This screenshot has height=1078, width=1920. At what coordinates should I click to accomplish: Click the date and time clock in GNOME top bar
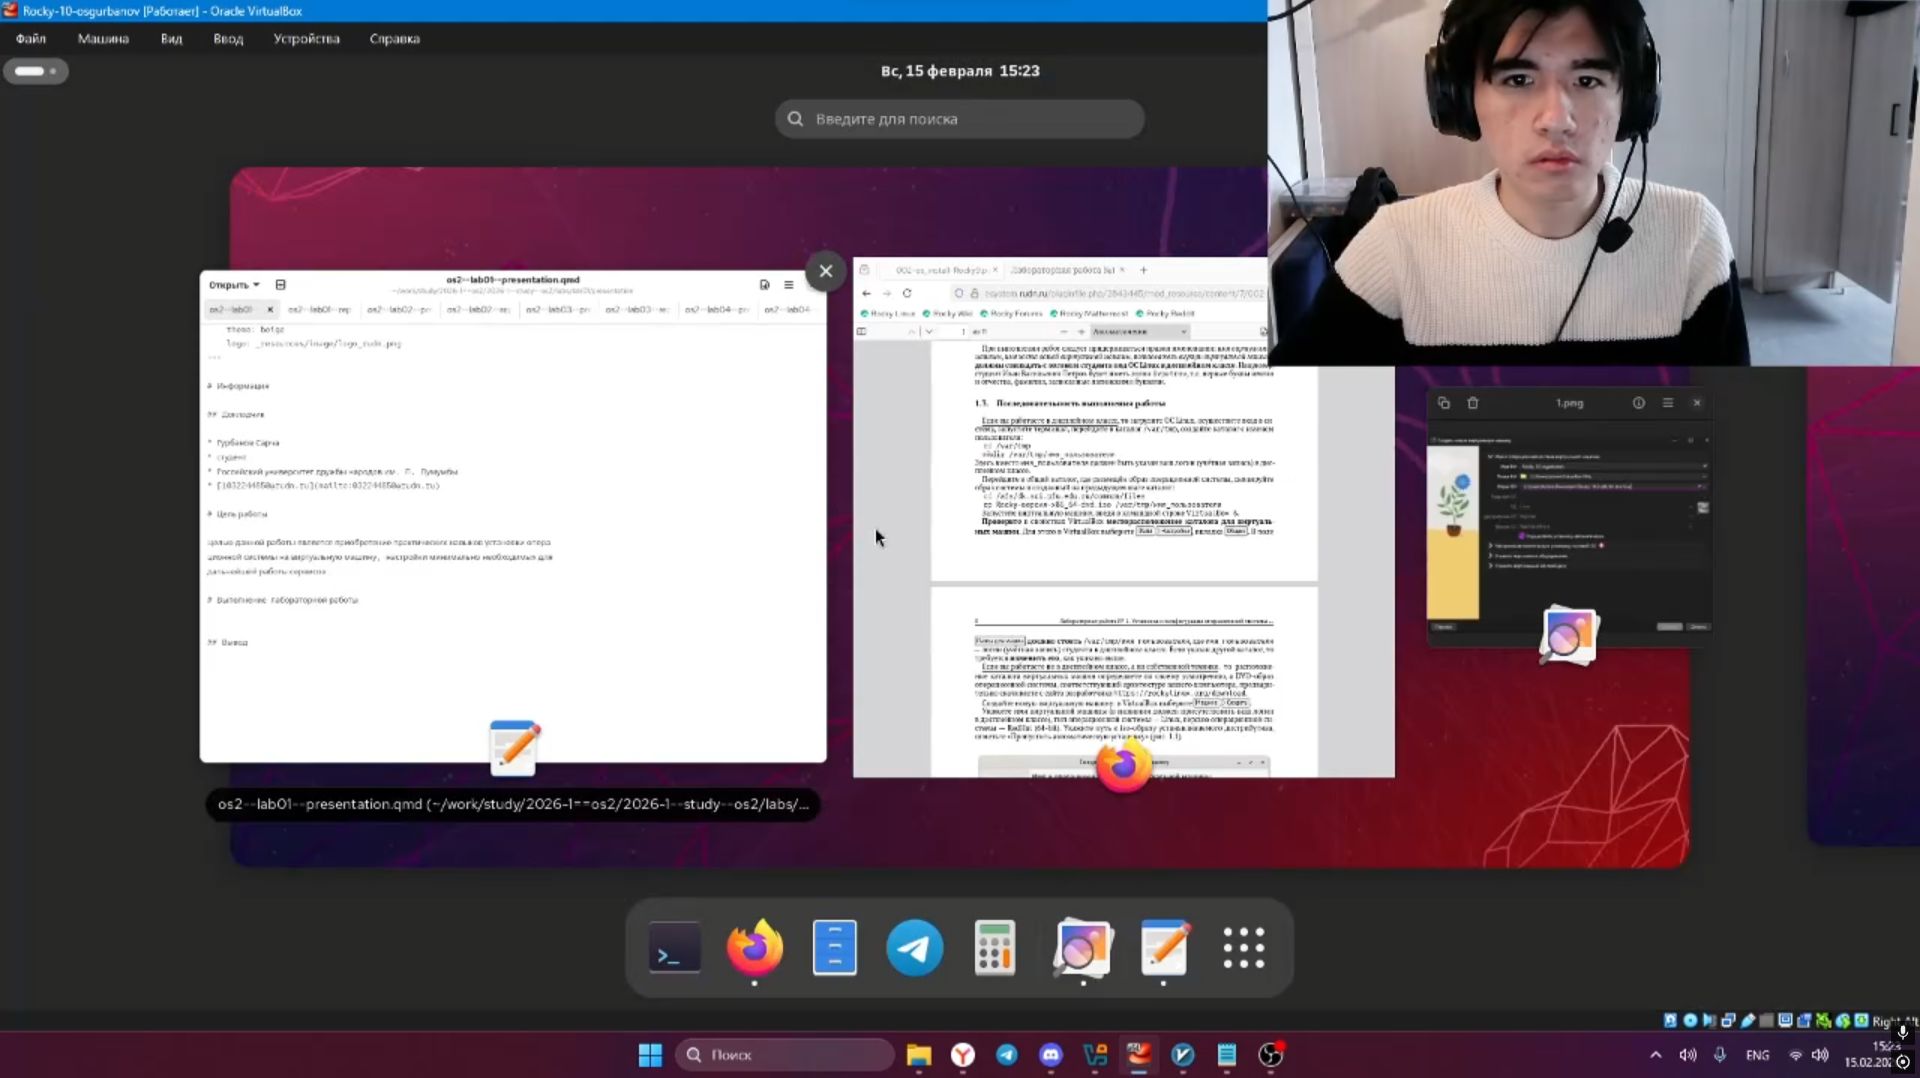pyautogui.click(x=960, y=71)
